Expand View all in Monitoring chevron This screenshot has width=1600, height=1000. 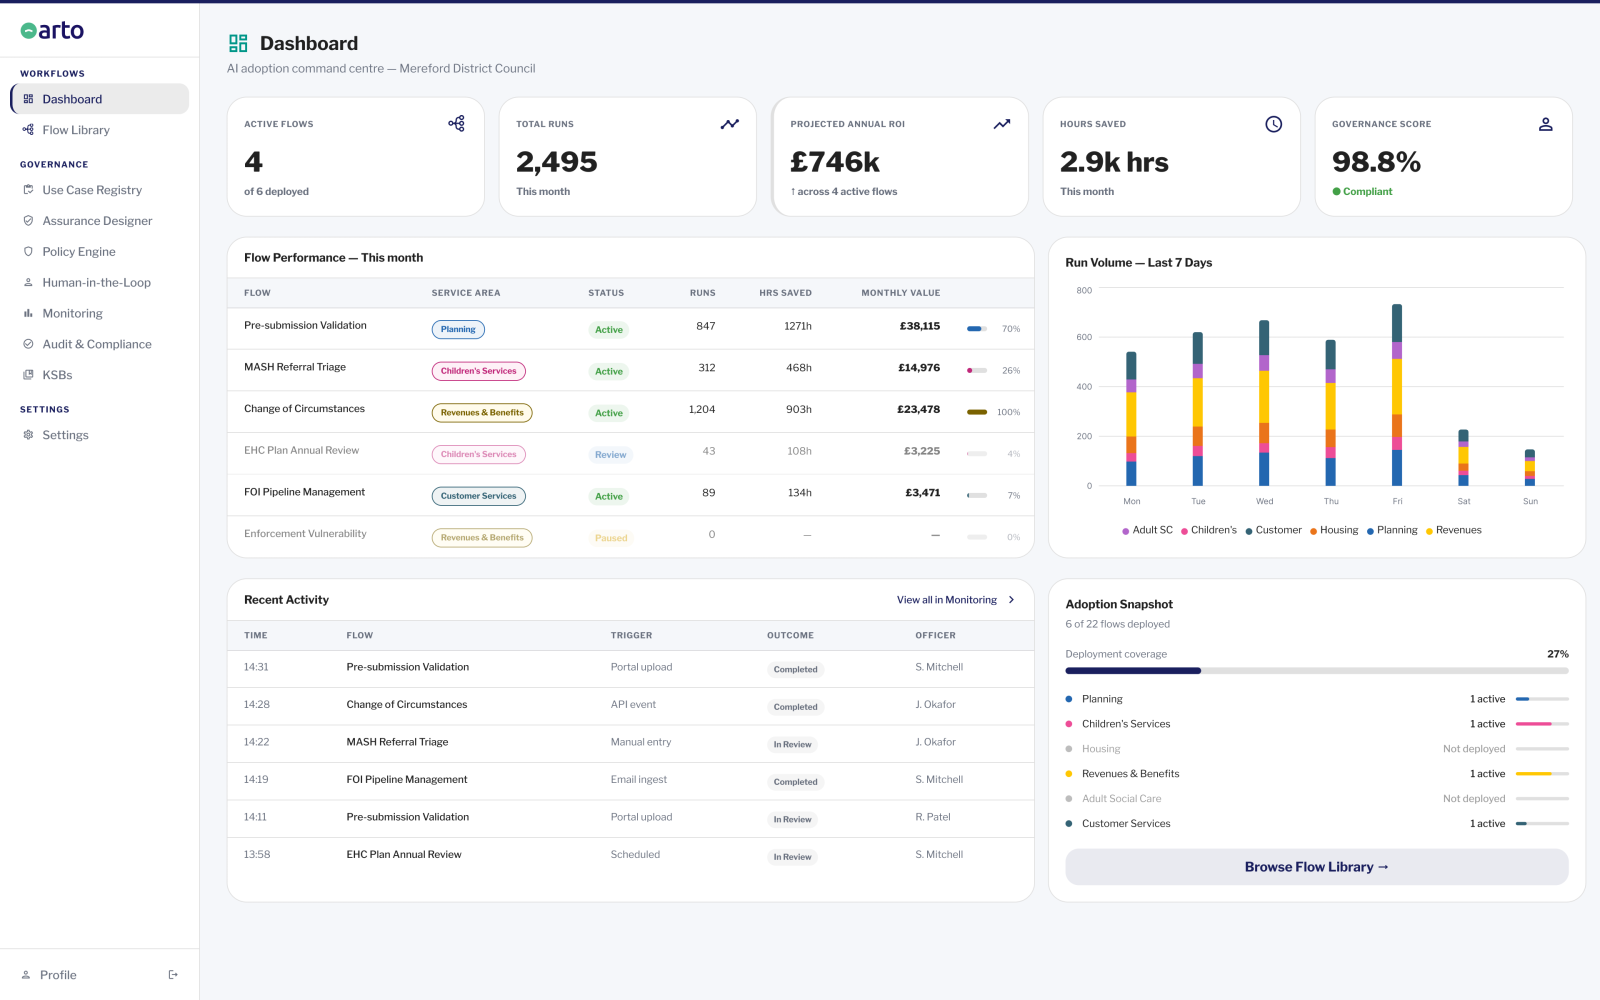click(1012, 600)
